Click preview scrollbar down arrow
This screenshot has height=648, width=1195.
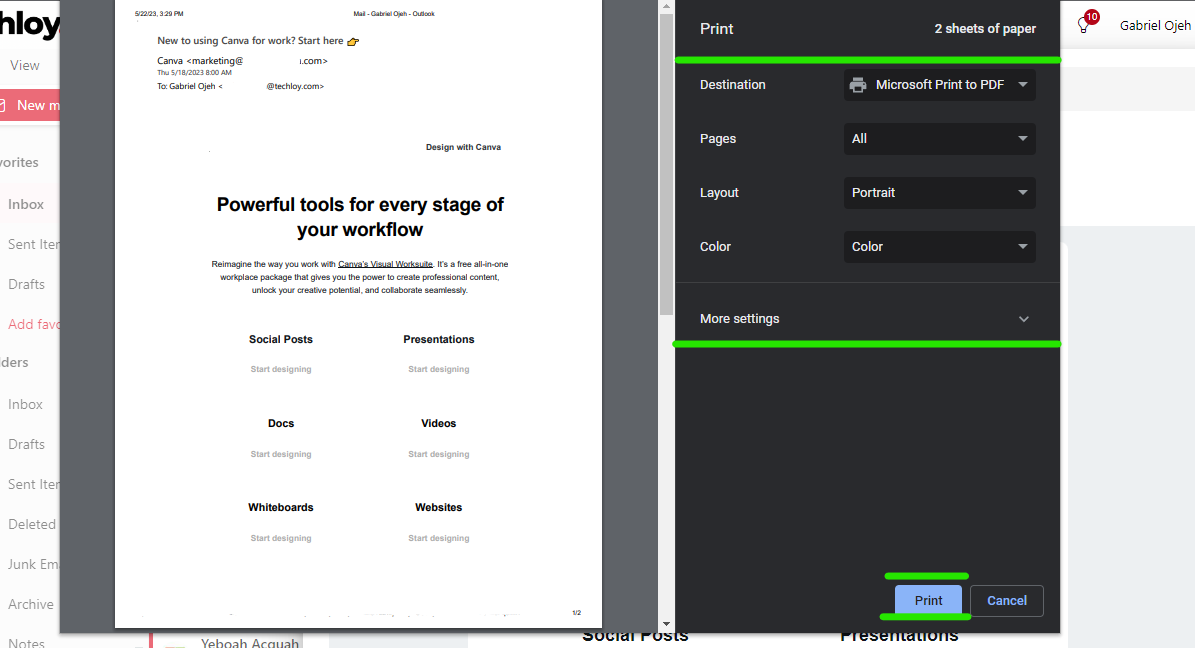pos(666,624)
